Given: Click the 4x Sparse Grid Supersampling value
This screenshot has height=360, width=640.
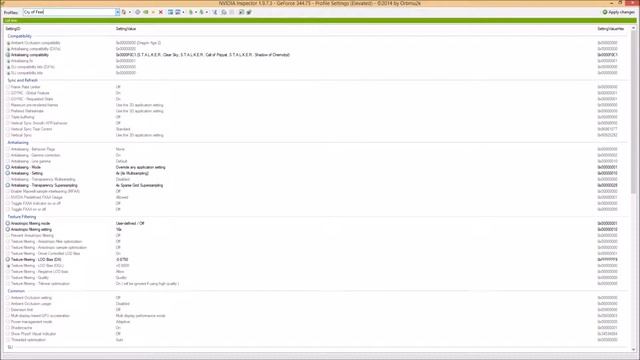Looking at the screenshot, I should 139,185.
